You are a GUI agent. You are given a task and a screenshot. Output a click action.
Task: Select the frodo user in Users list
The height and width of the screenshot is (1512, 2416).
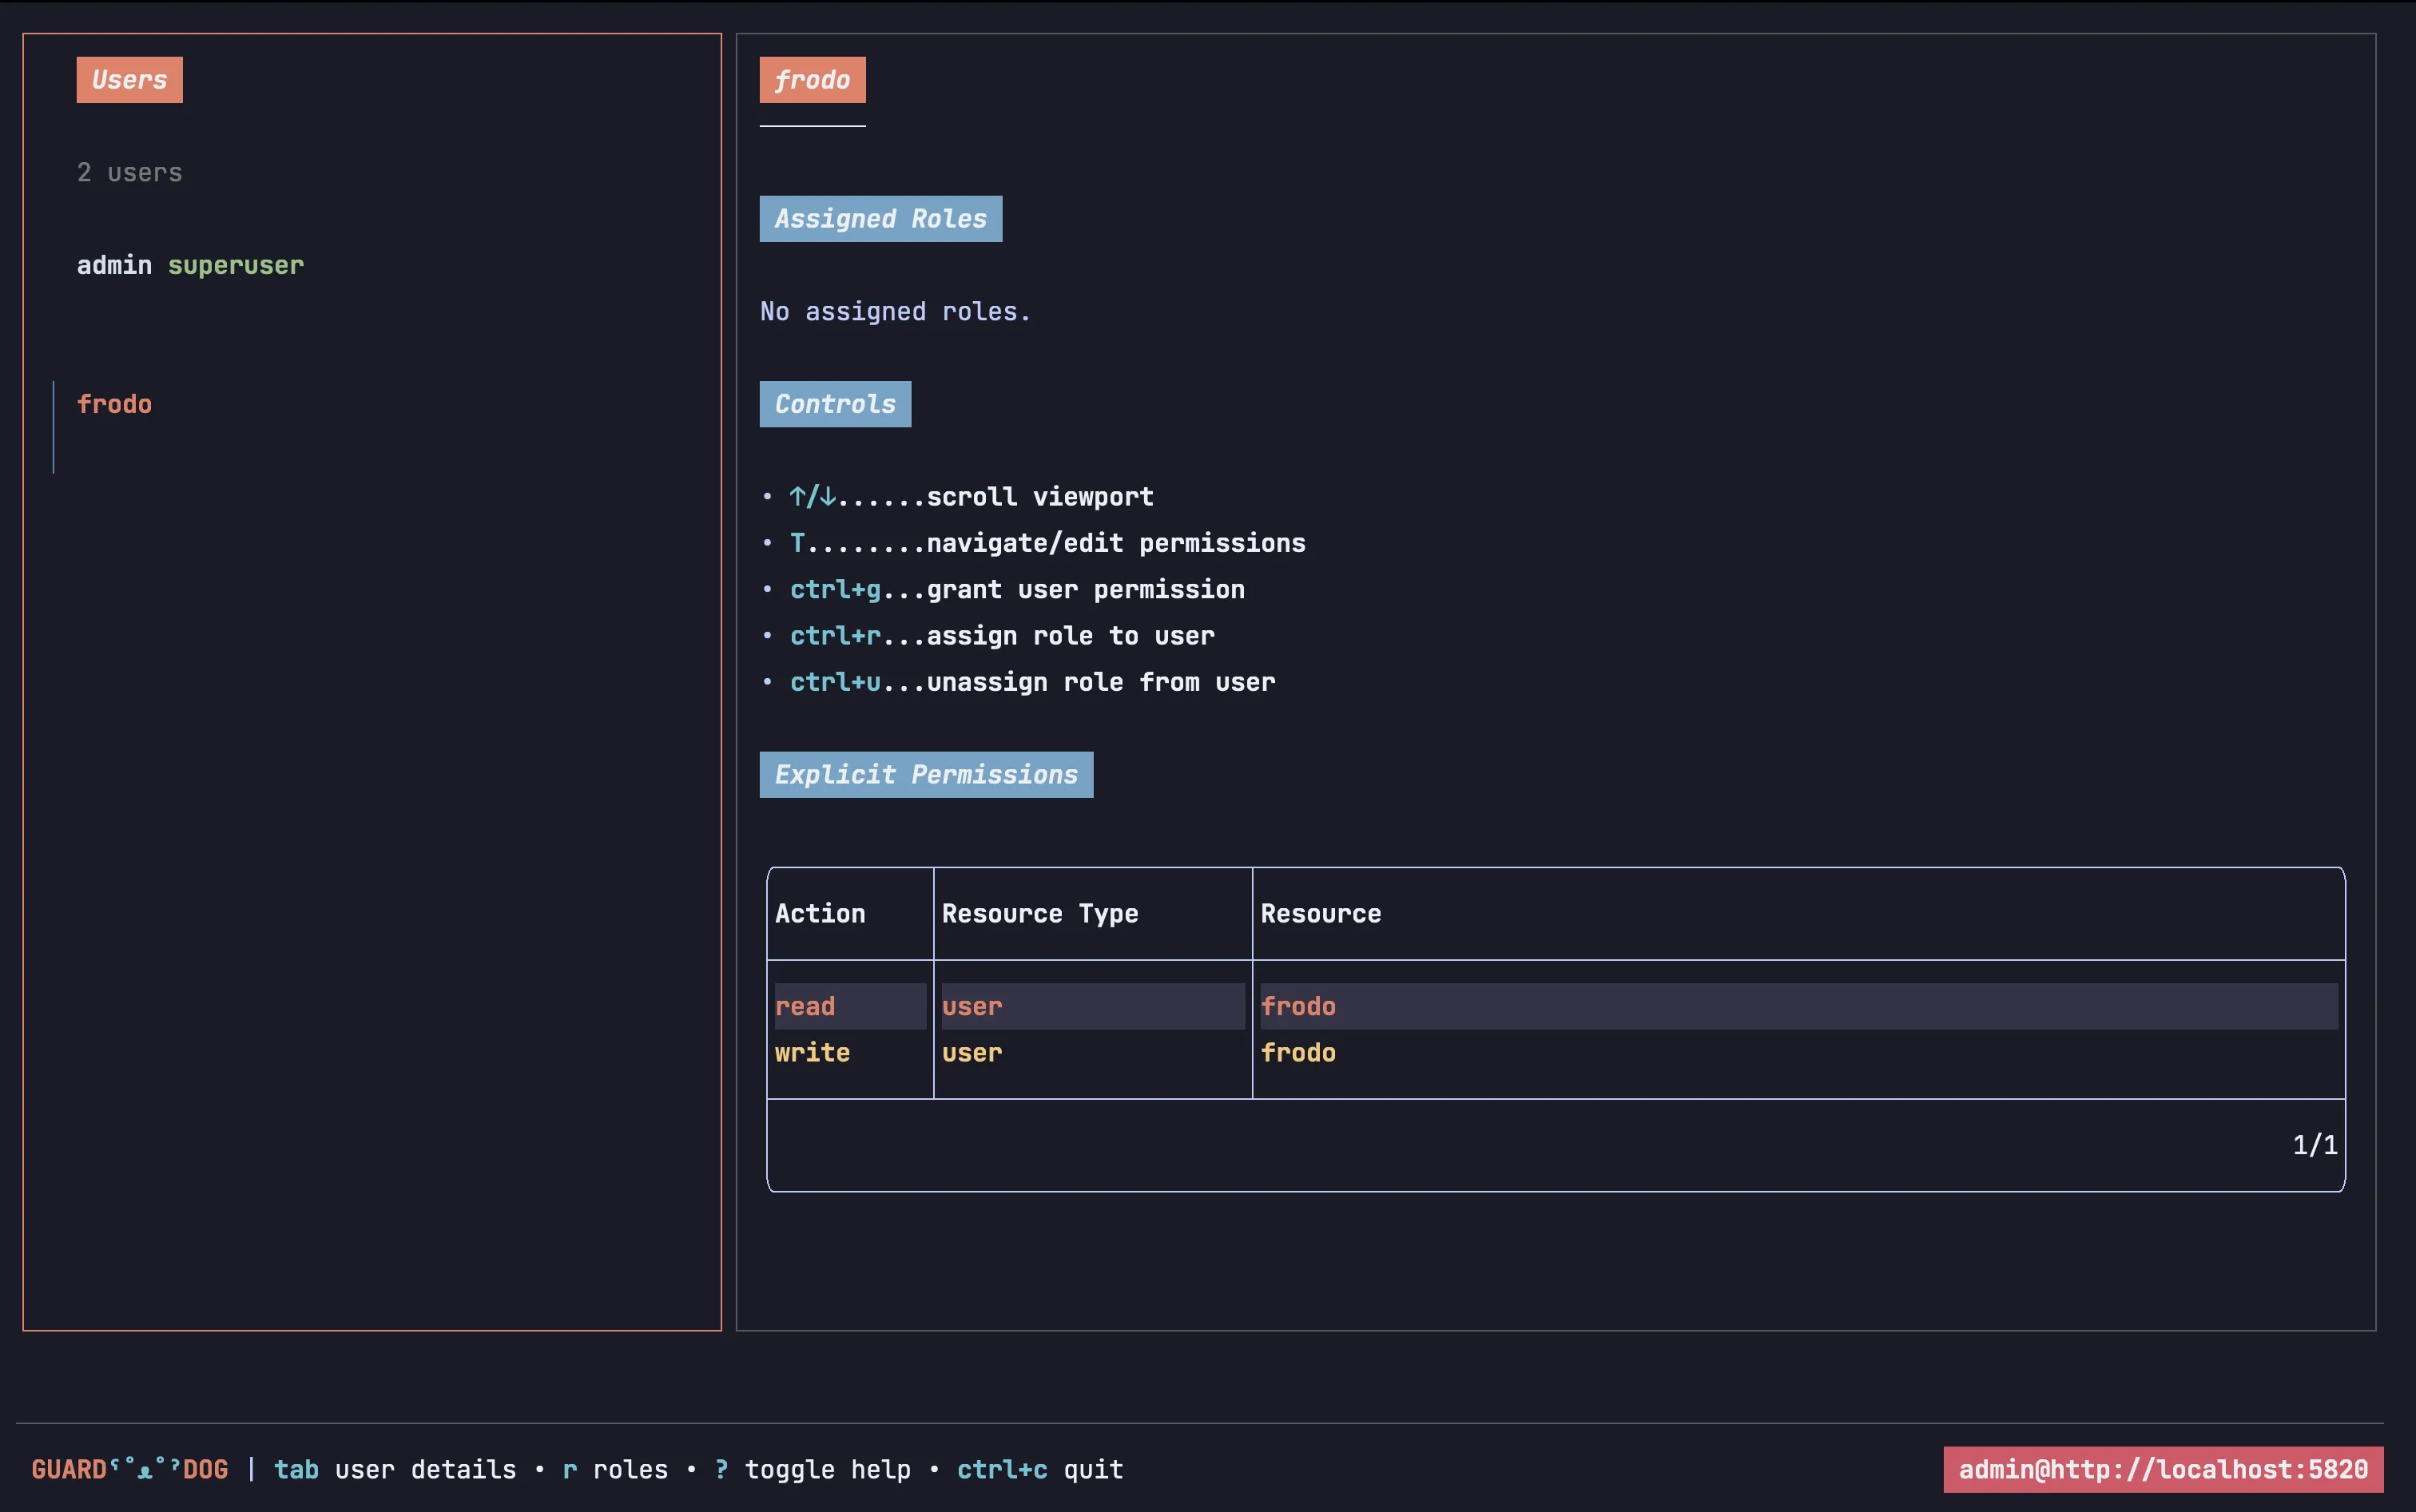tap(114, 404)
